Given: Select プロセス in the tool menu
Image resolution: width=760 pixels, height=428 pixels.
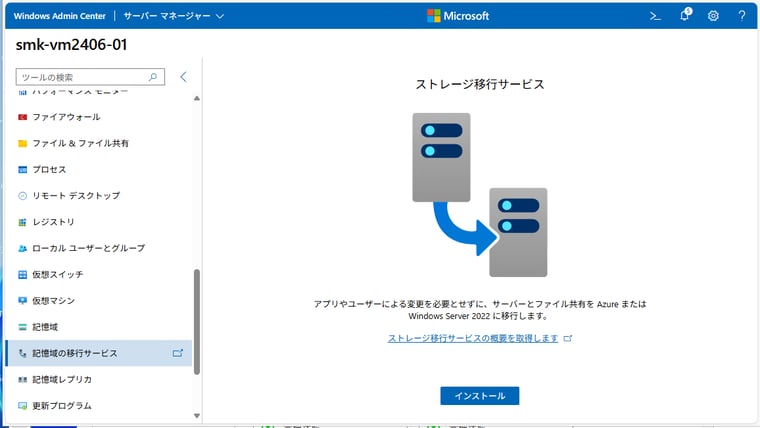Looking at the screenshot, I should 49,170.
